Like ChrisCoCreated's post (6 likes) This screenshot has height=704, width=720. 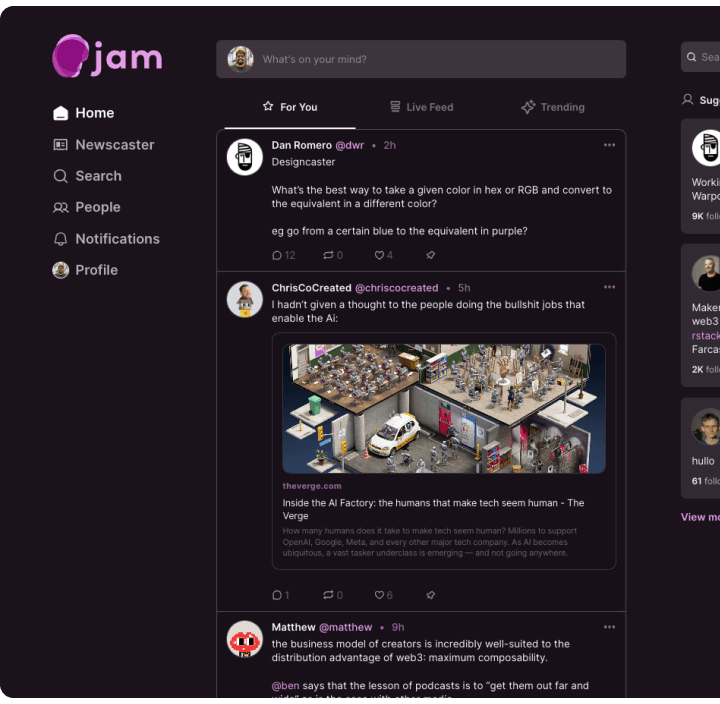pos(383,595)
